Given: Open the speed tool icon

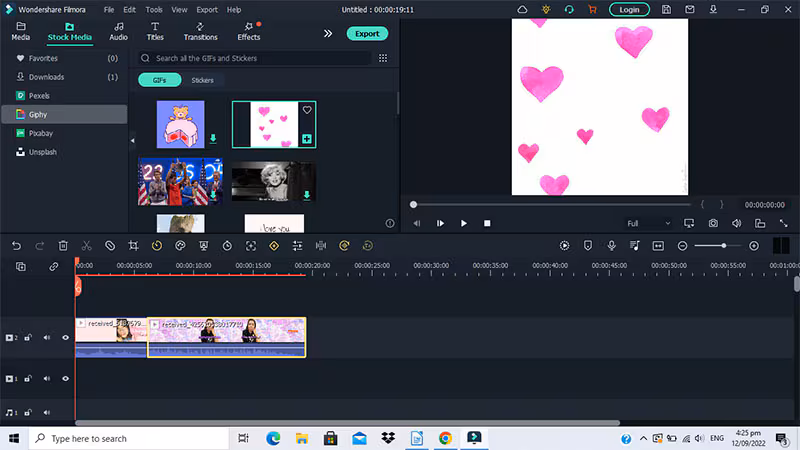Looking at the screenshot, I should coord(157,246).
